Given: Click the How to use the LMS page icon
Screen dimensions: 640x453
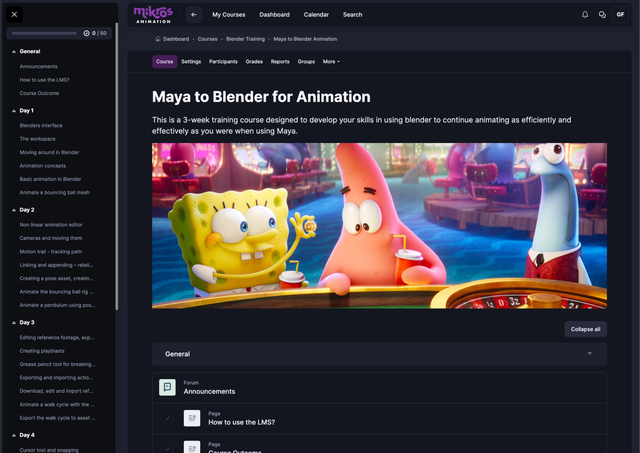Looking at the screenshot, I should point(192,418).
